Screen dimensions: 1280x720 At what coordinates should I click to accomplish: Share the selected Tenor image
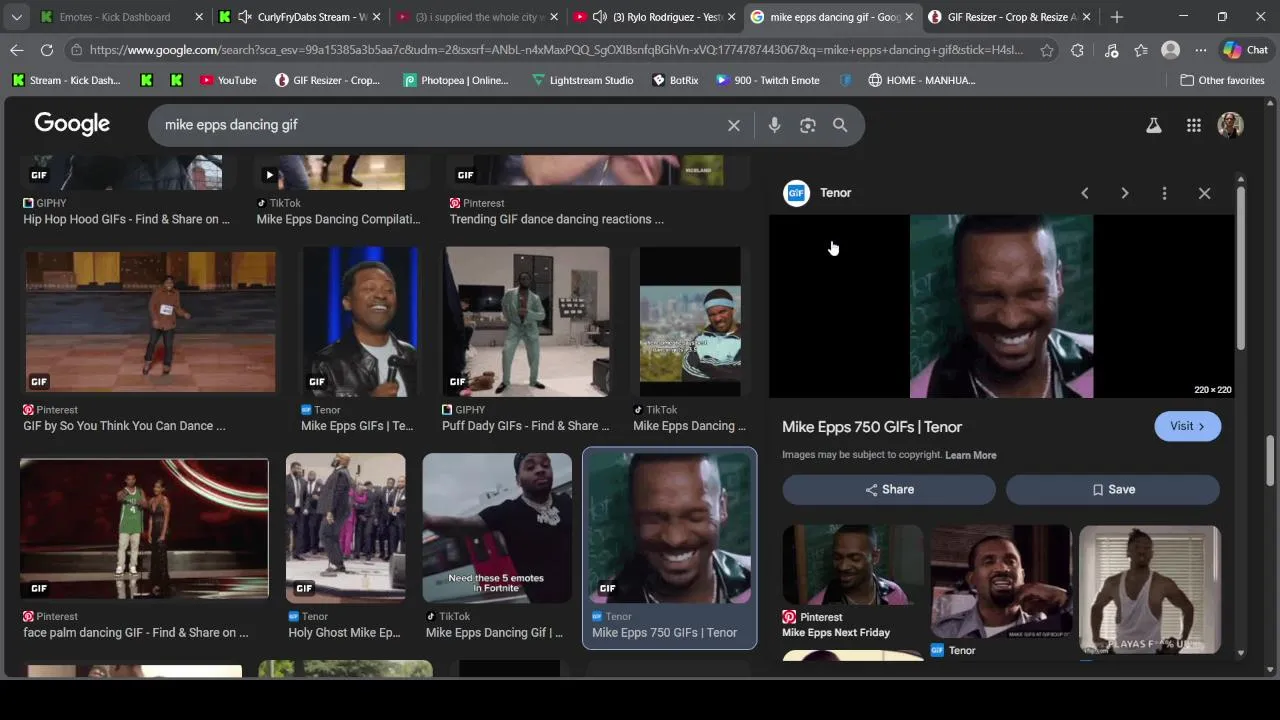pyautogui.click(x=889, y=489)
